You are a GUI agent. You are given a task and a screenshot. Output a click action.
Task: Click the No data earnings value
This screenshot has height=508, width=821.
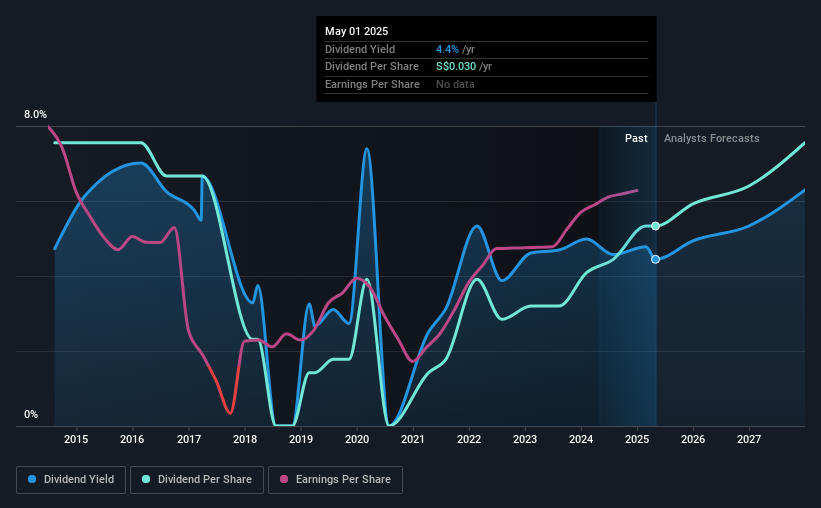point(456,84)
